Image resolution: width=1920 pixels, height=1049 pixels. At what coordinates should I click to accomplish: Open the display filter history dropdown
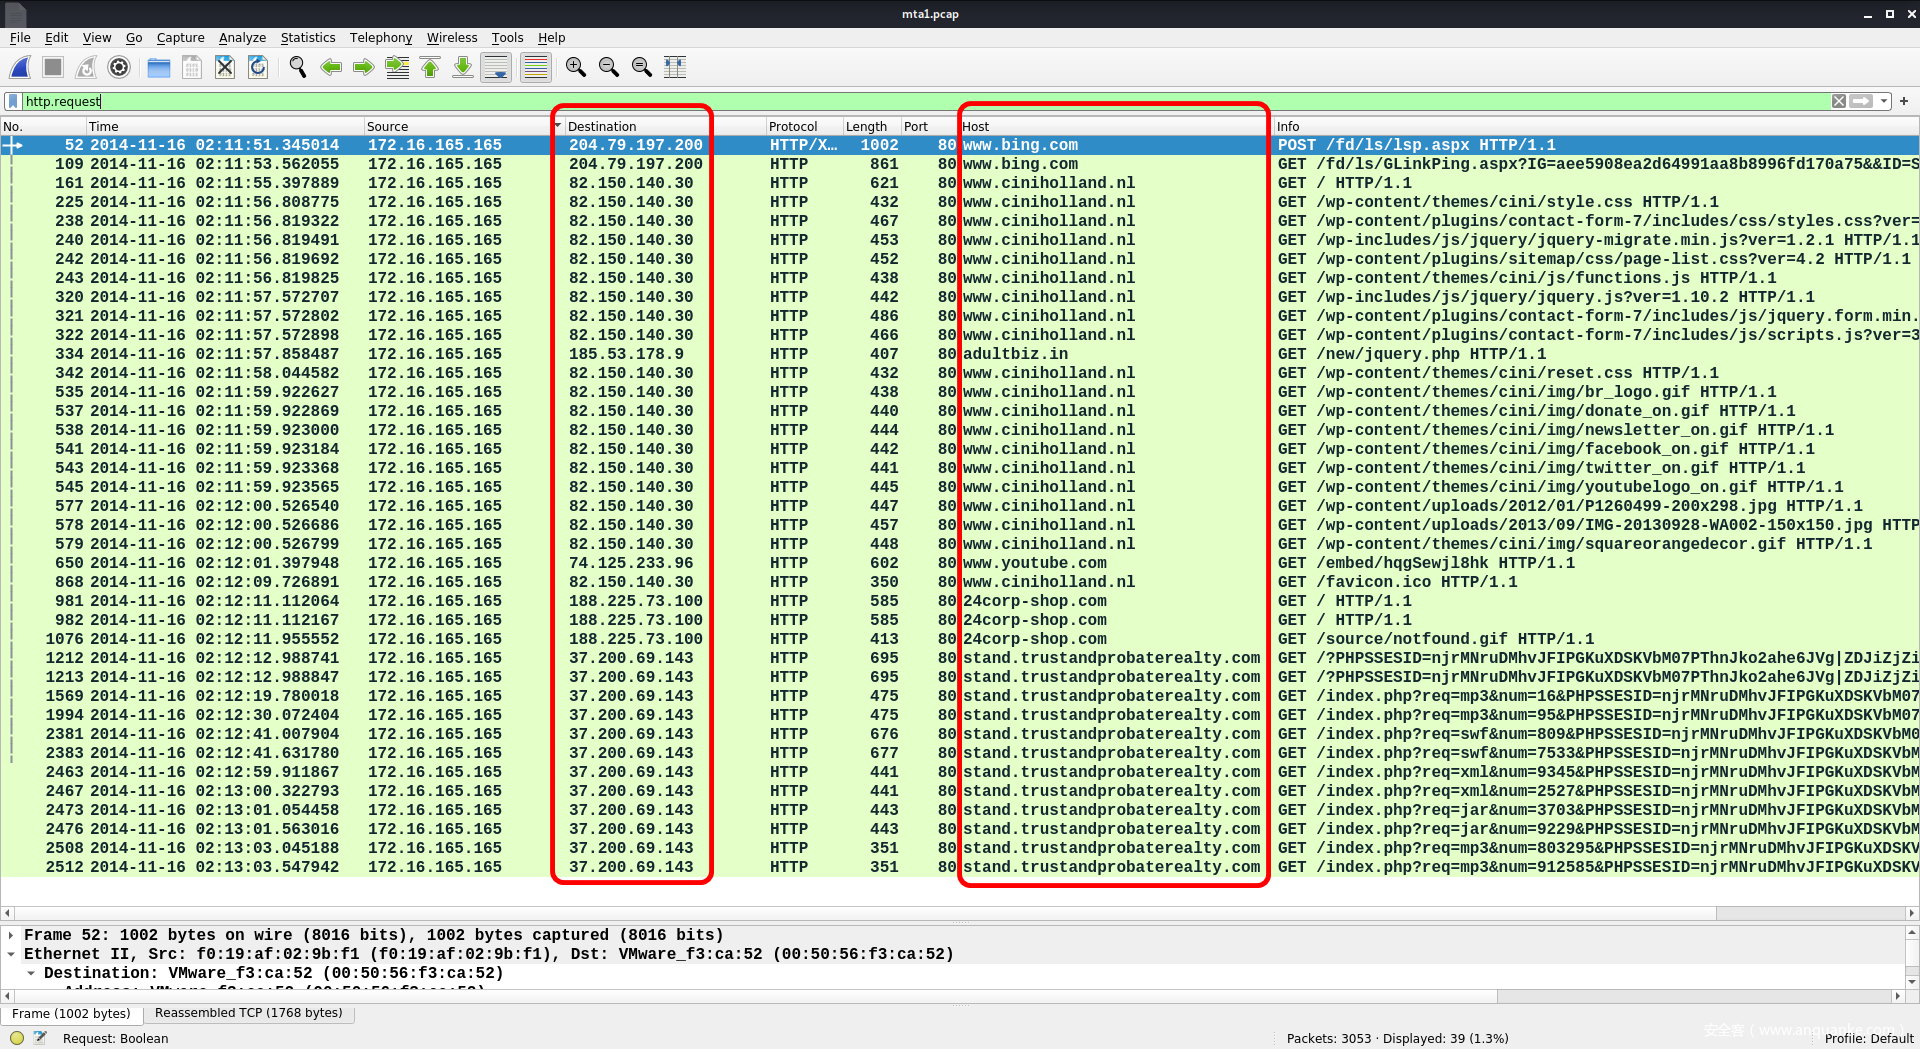coord(1884,101)
